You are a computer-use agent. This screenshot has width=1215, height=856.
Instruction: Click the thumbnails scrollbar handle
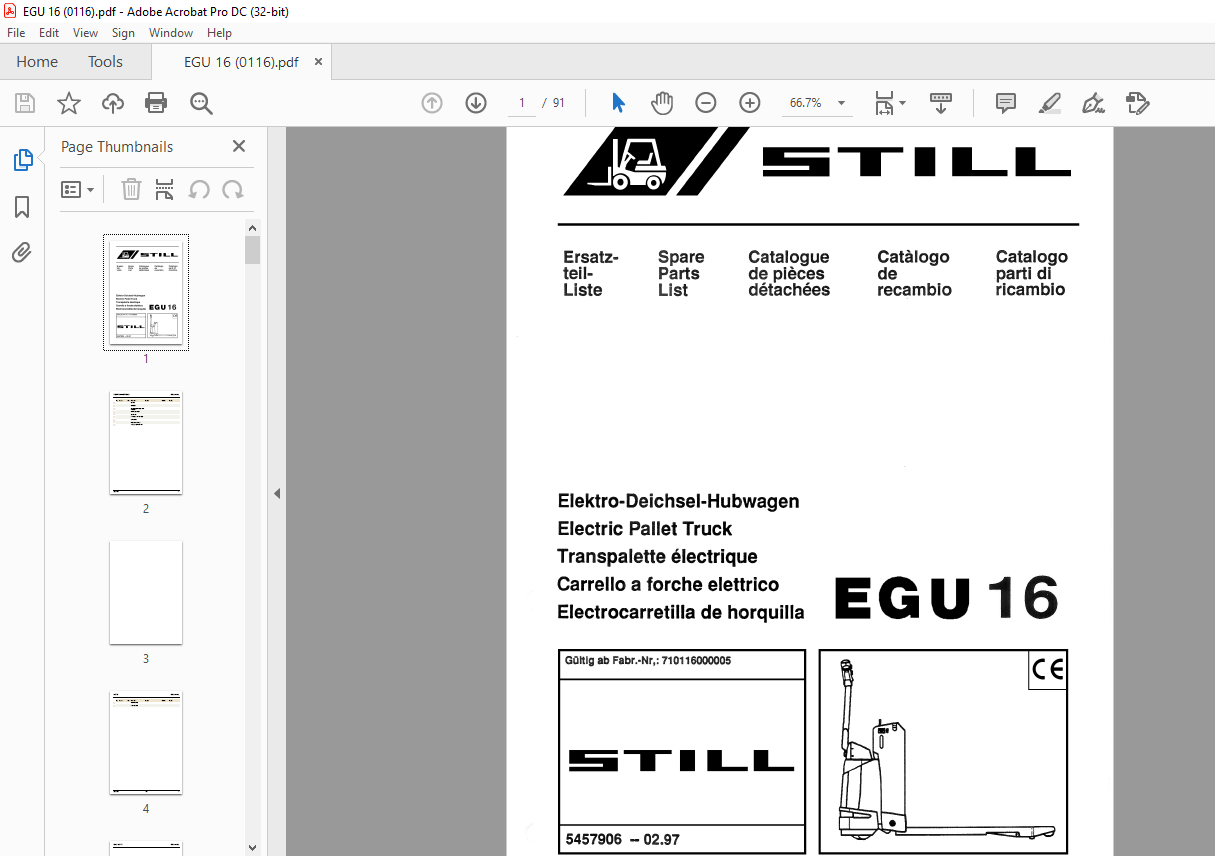coord(252,250)
